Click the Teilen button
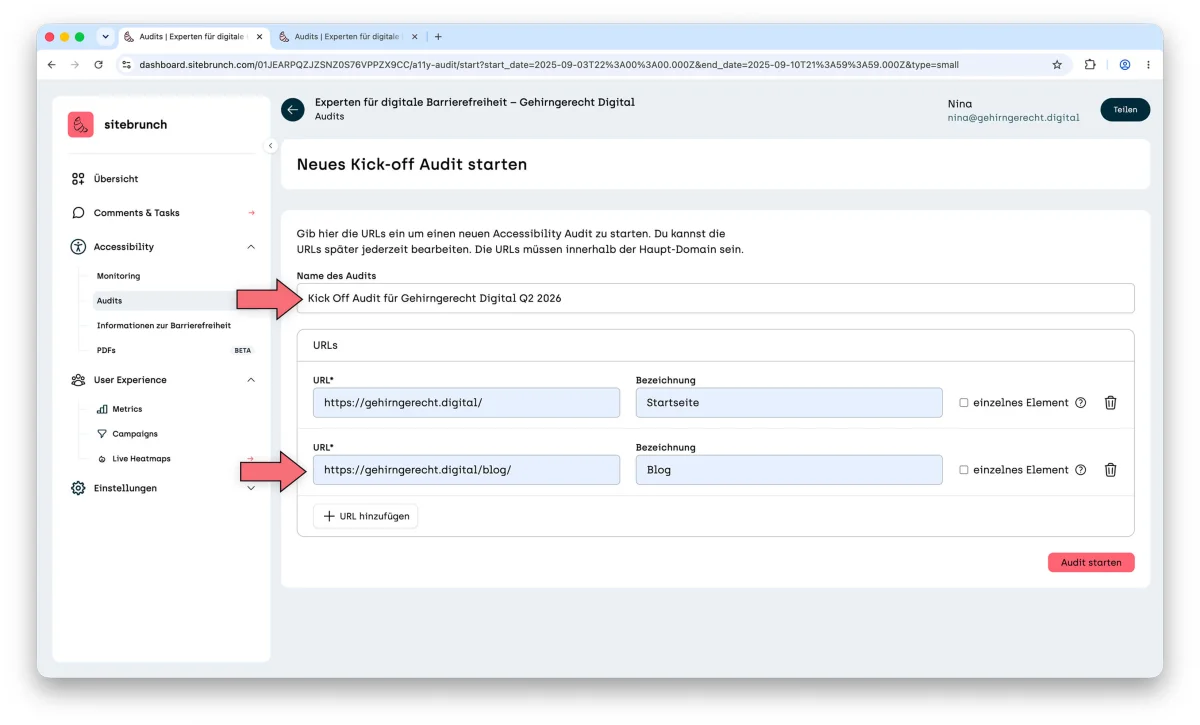The width and height of the screenshot is (1200, 725). tap(1125, 110)
